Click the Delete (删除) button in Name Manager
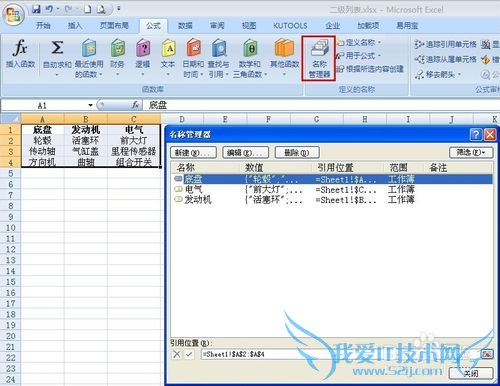Viewport: 500px width, 386px height. [297, 153]
